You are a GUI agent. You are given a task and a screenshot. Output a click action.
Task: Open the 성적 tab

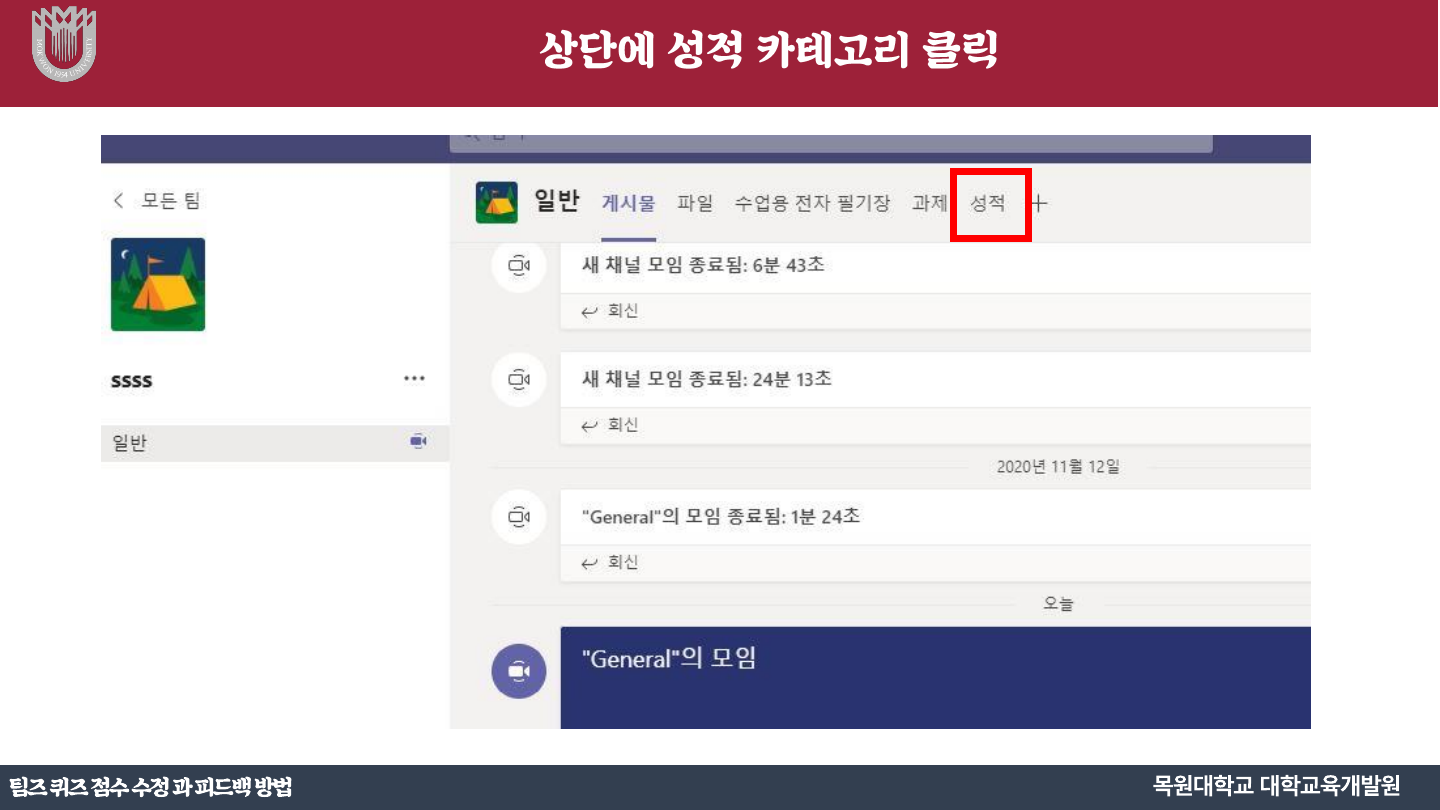988,204
